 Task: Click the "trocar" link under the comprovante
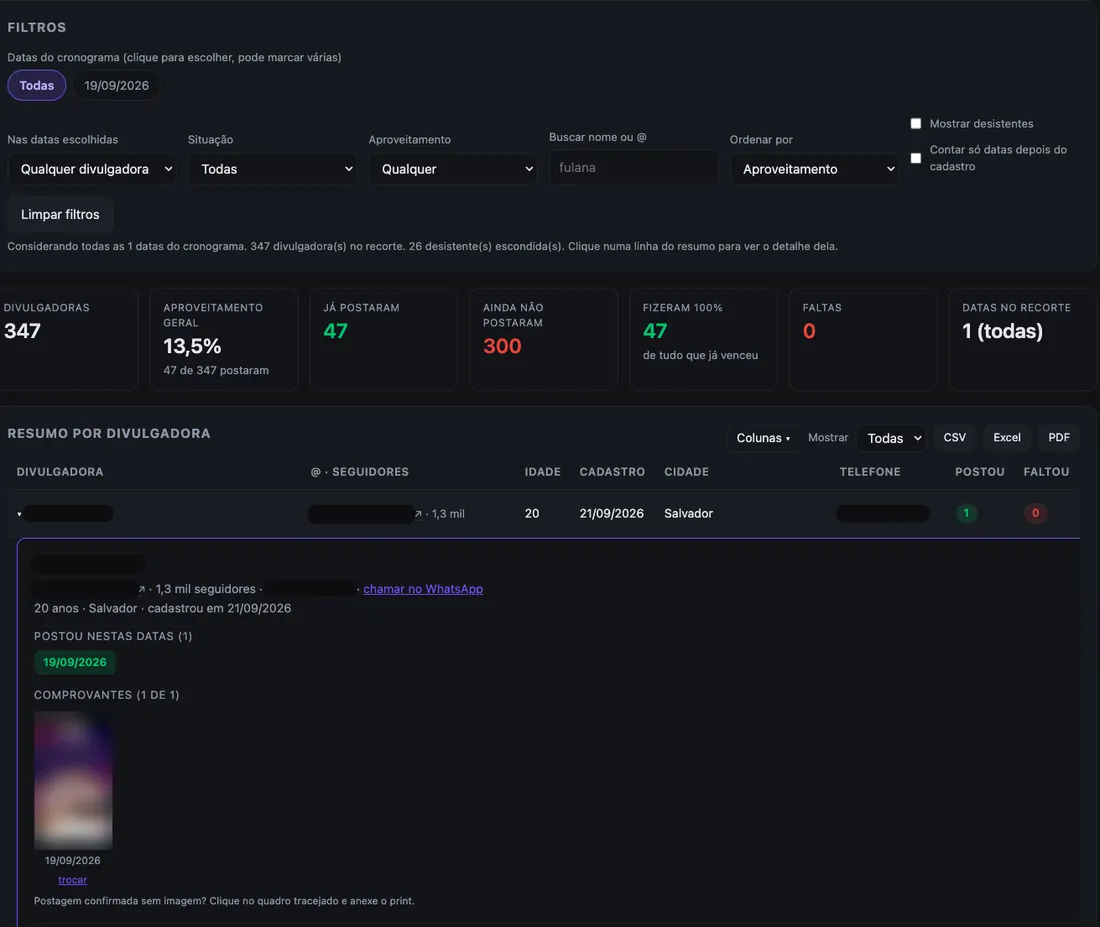click(73, 880)
